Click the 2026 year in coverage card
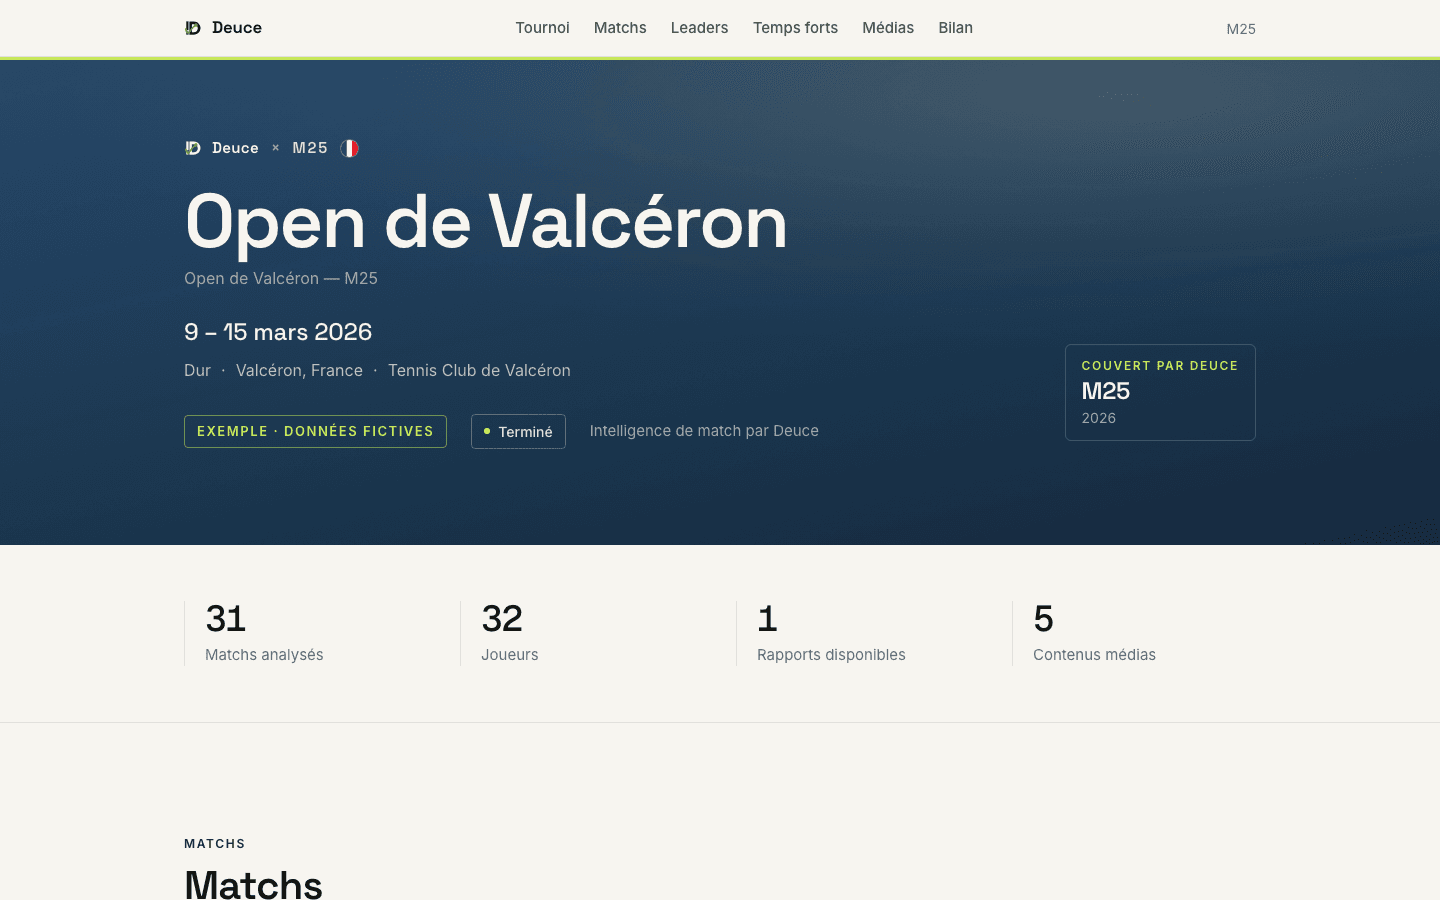 click(x=1098, y=418)
